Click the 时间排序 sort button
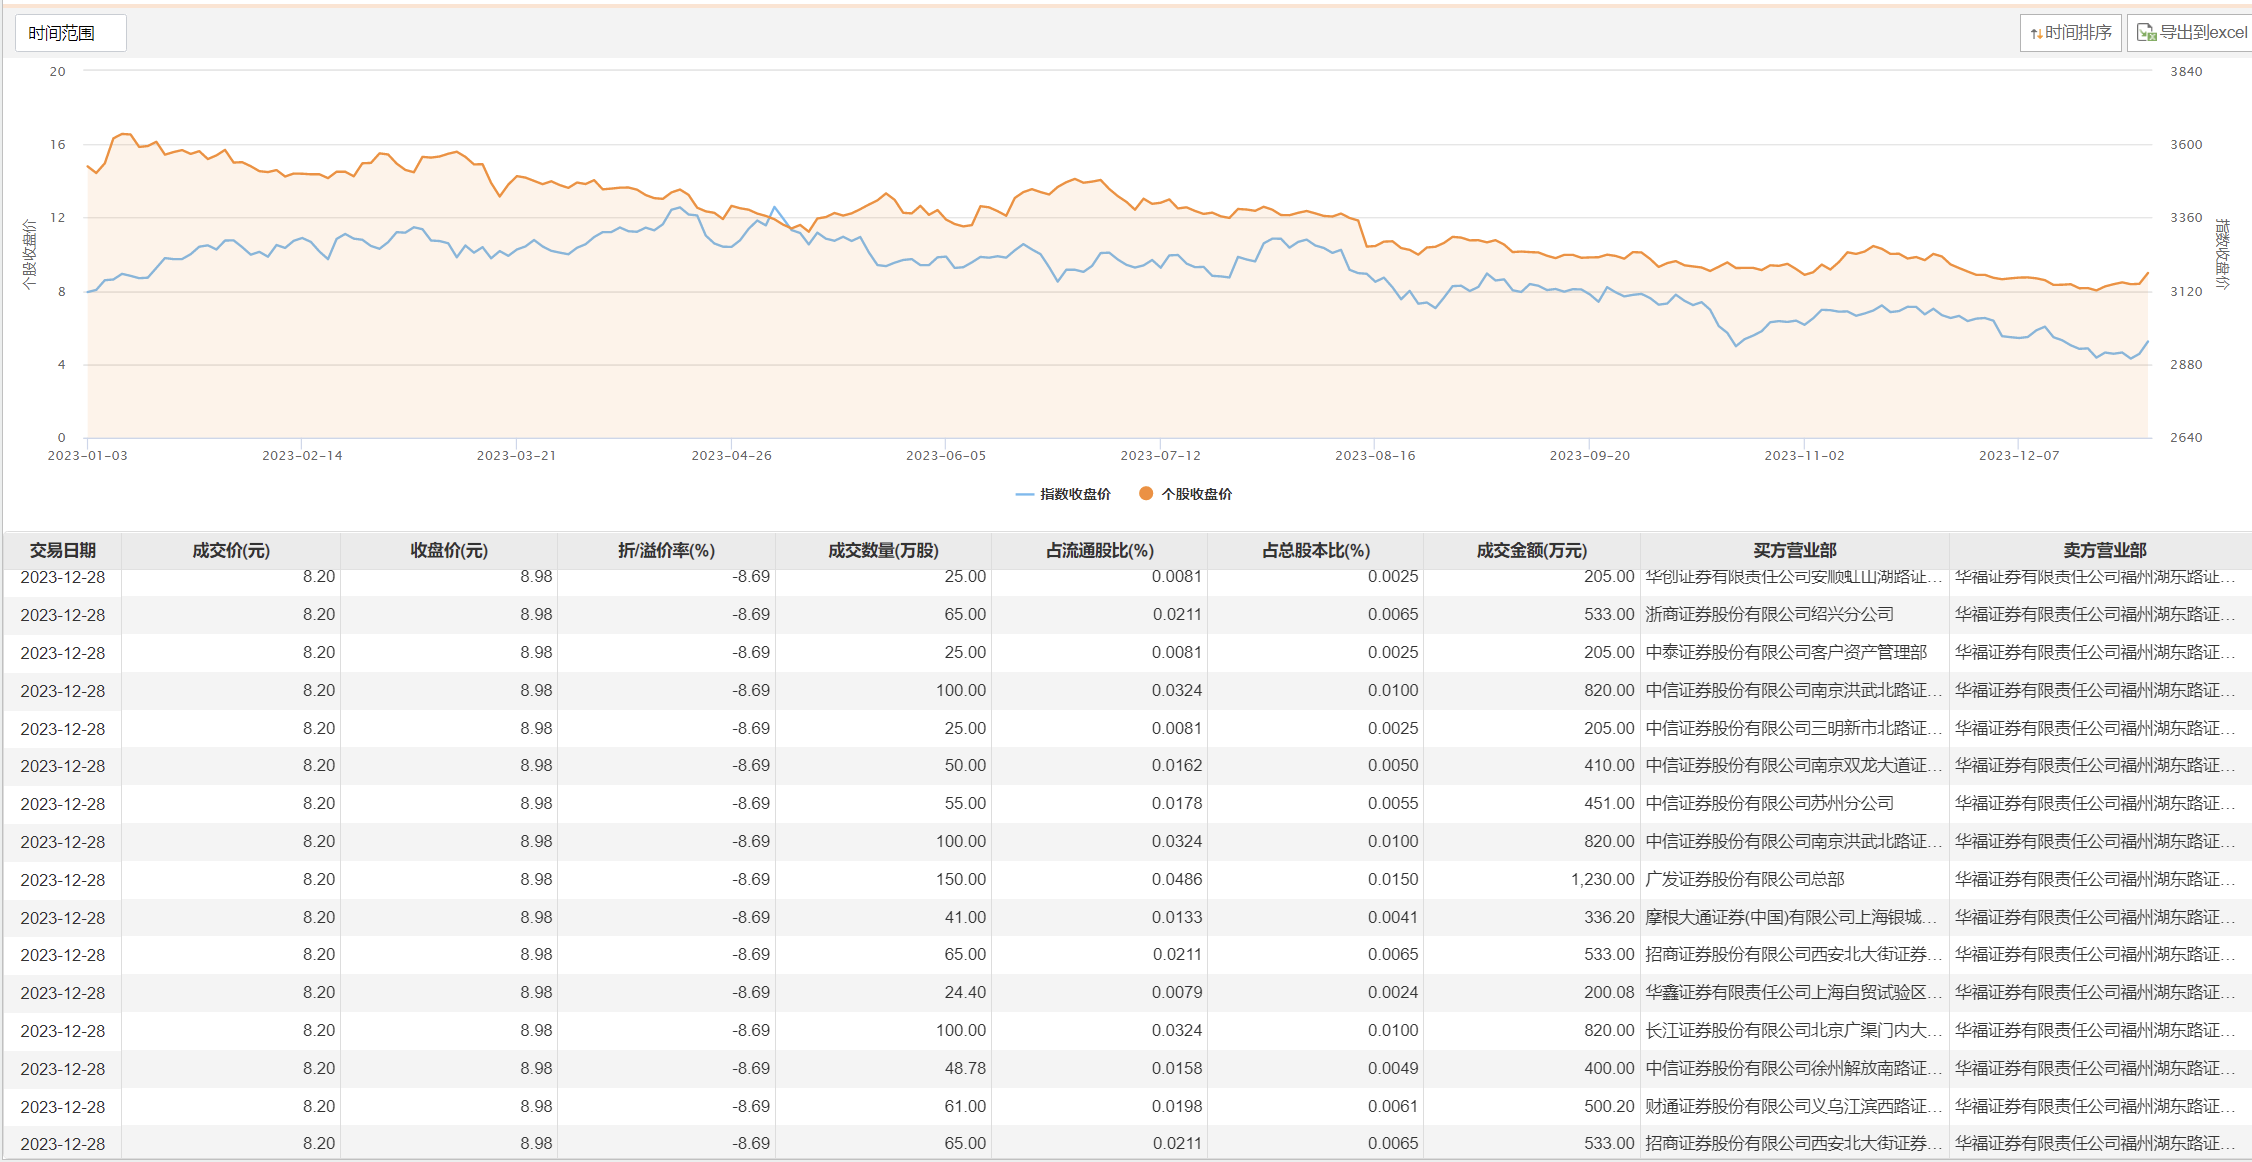This screenshot has height=1162, width=2252. pos(2070,33)
